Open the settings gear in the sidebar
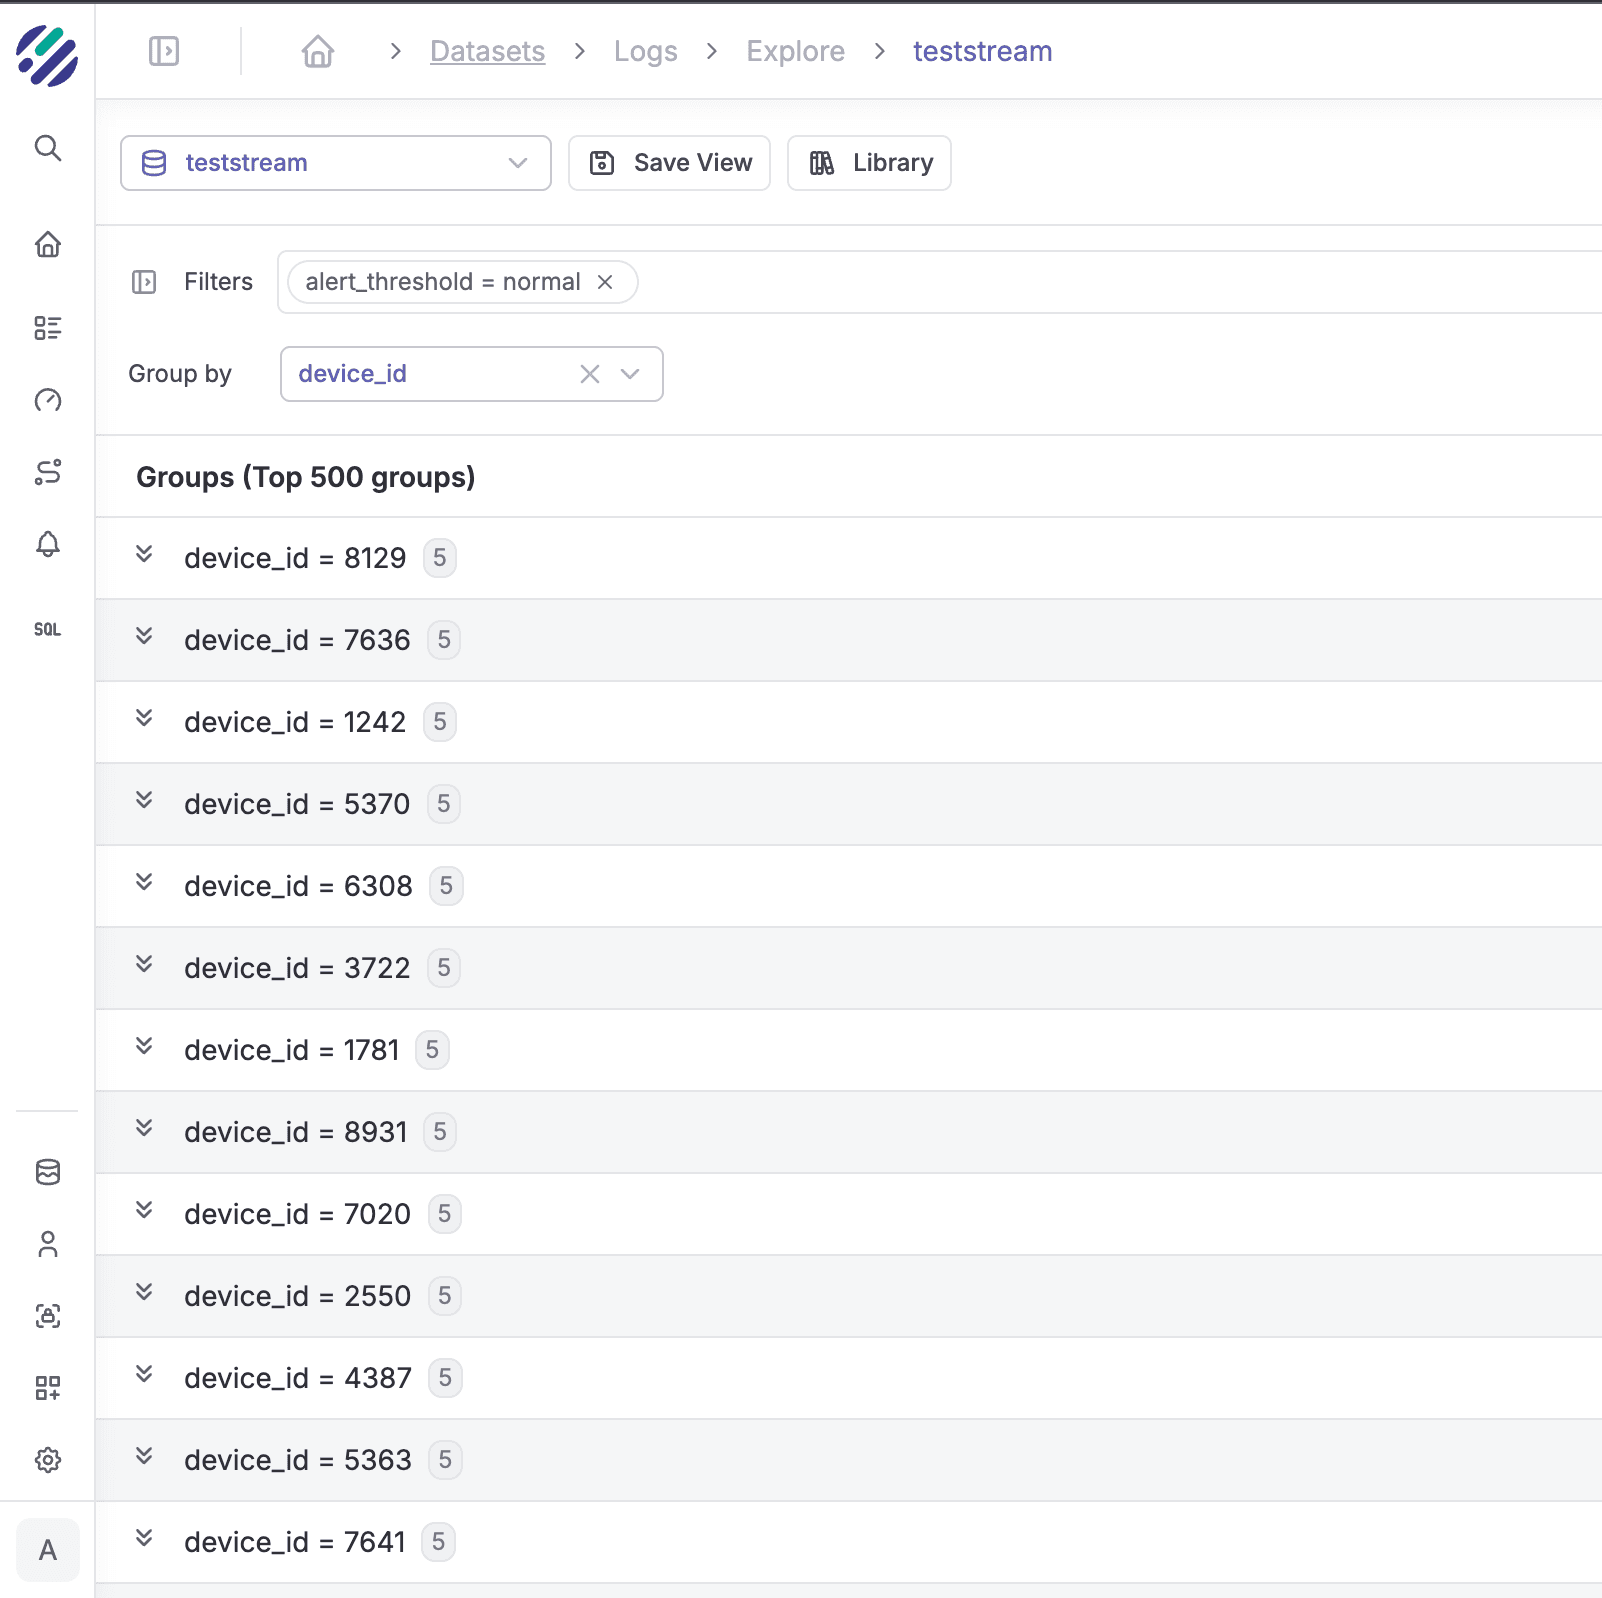This screenshot has height=1598, width=1602. [47, 1460]
